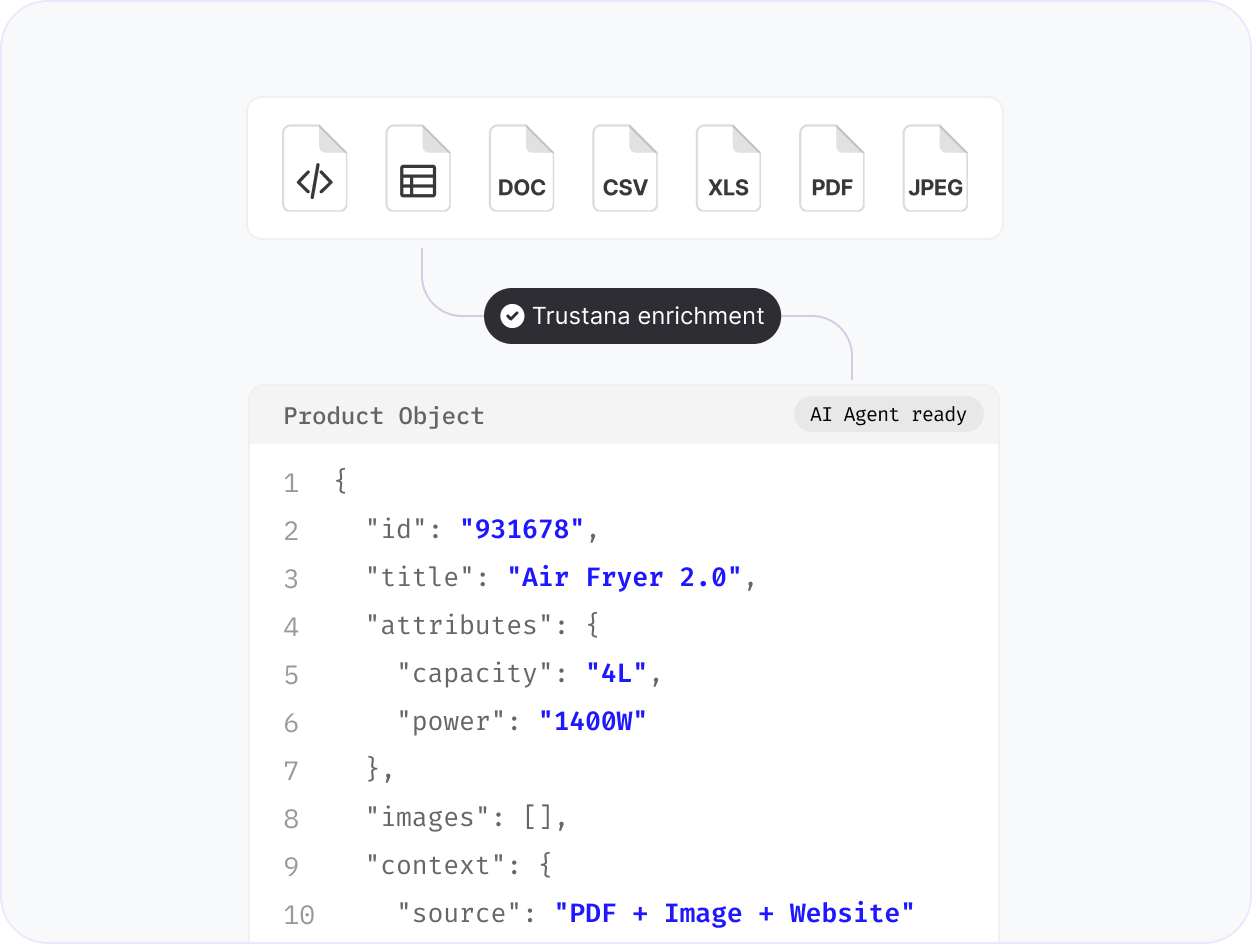Click line number 7
Screen dimensions: 1252x944
291,771
